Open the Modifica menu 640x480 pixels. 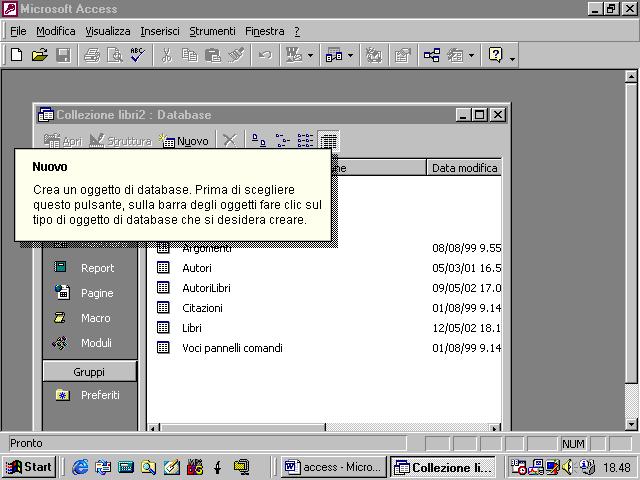pyautogui.click(x=56, y=31)
